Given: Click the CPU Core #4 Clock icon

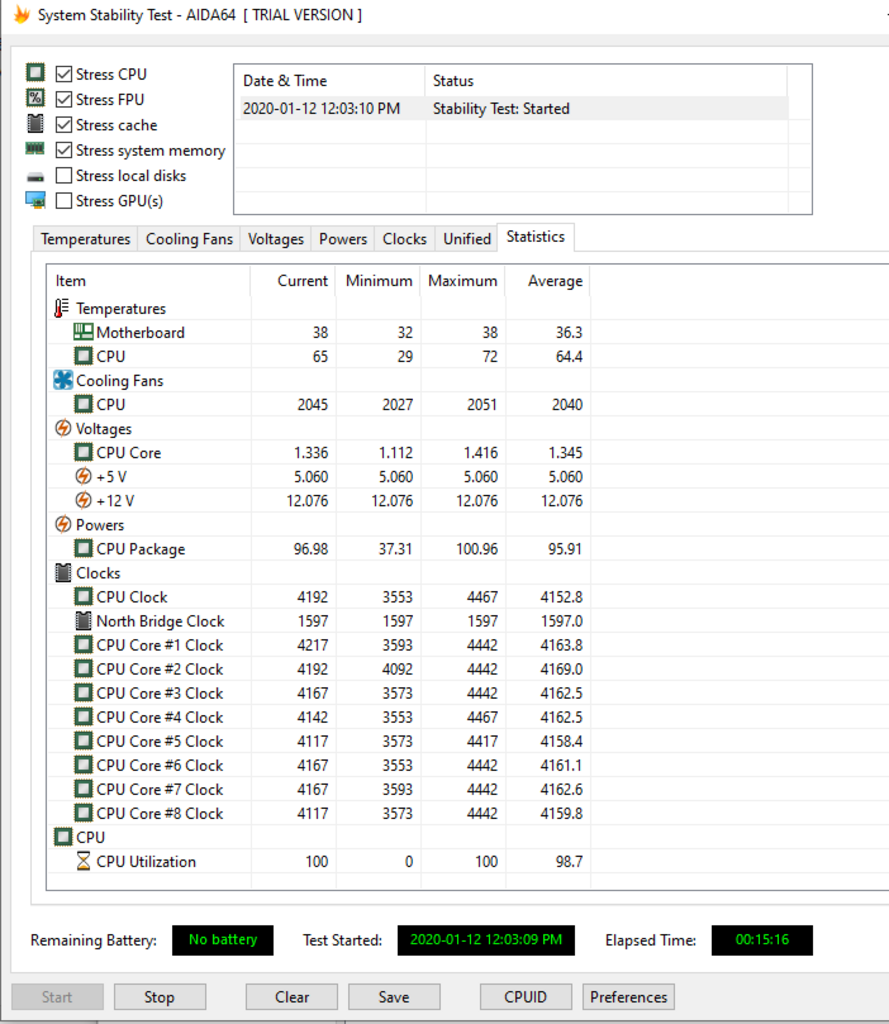Looking at the screenshot, I should (83, 716).
